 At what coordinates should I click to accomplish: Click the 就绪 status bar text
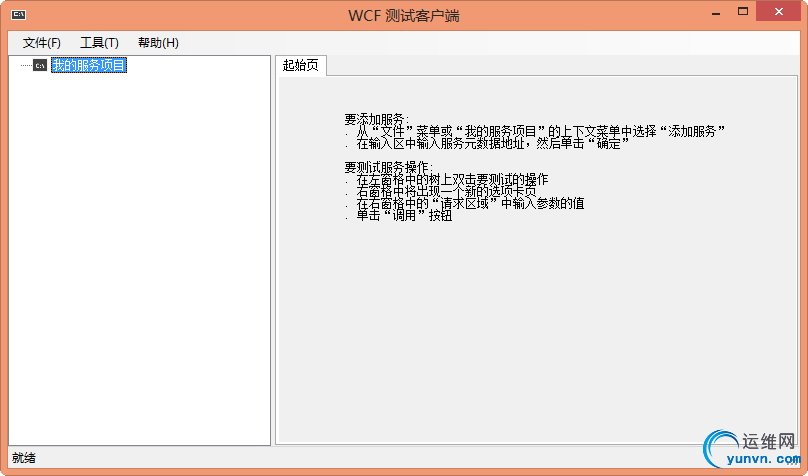(x=24, y=458)
